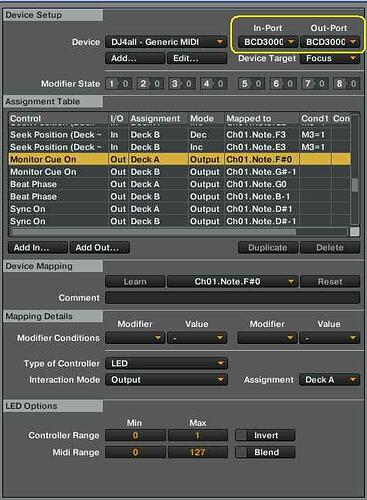
Task: Click the Learn button
Action: pos(135,282)
